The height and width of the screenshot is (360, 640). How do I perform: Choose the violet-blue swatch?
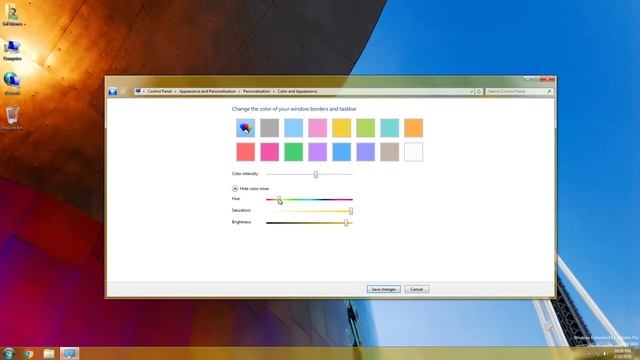coord(366,152)
